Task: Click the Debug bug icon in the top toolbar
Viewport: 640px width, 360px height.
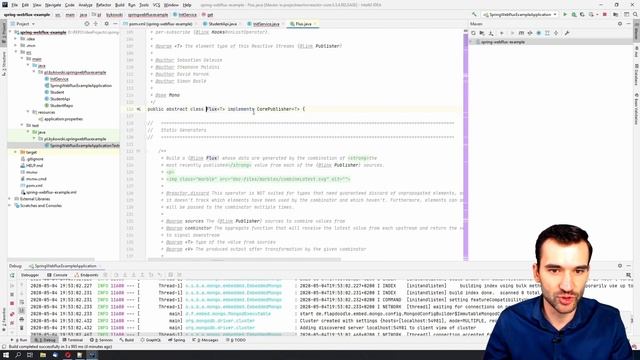Action: 574,15
